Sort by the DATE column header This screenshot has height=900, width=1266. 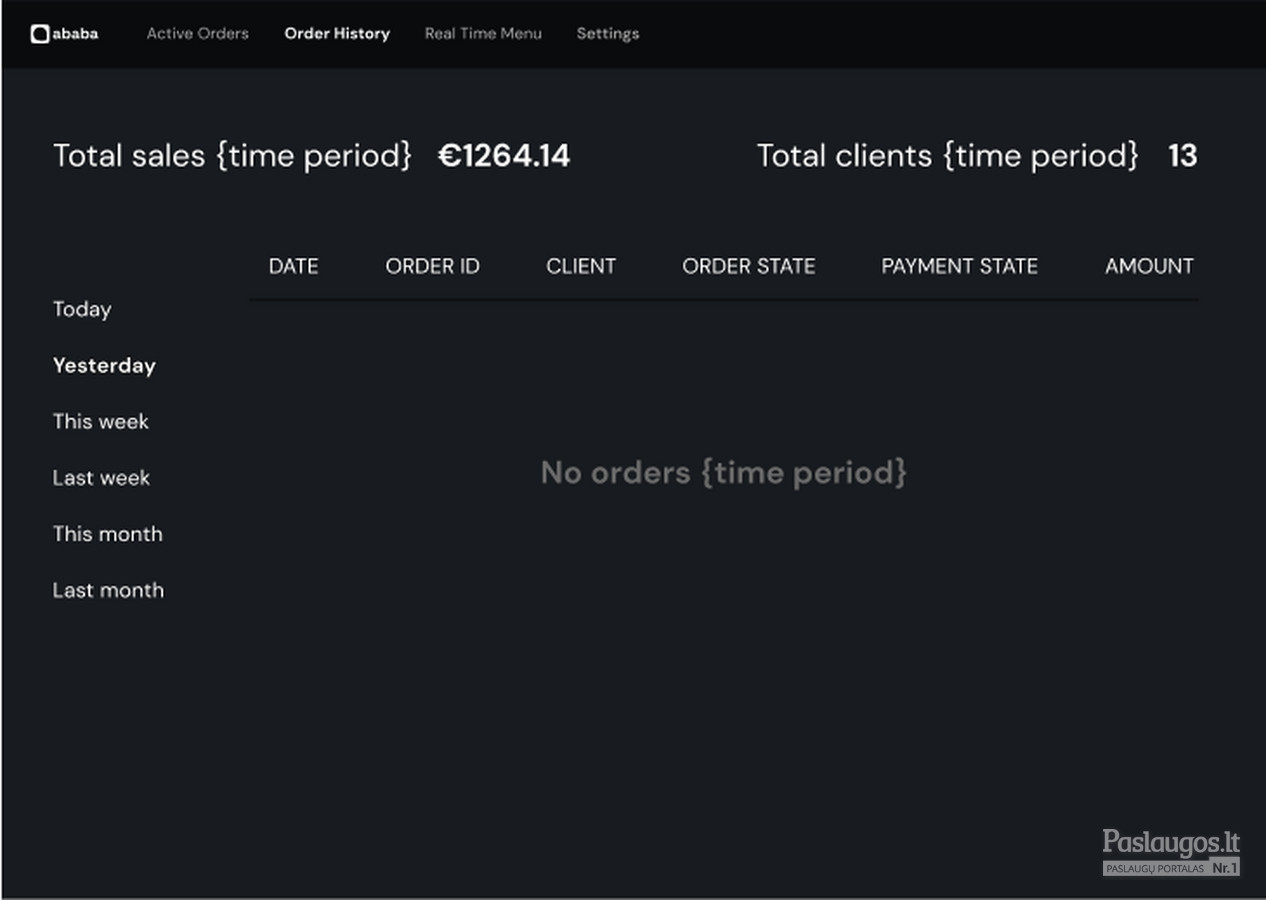pyautogui.click(x=294, y=266)
